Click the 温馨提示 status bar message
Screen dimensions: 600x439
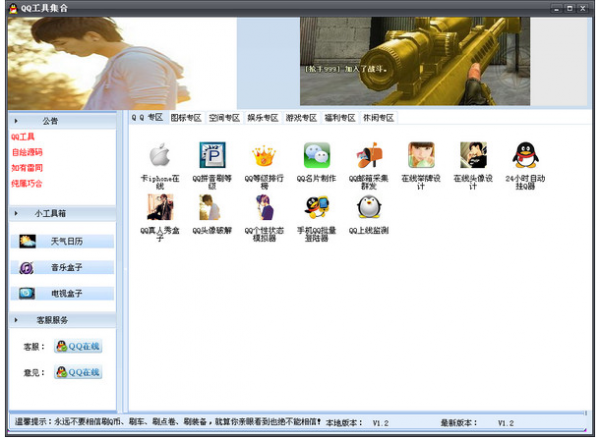168,422
